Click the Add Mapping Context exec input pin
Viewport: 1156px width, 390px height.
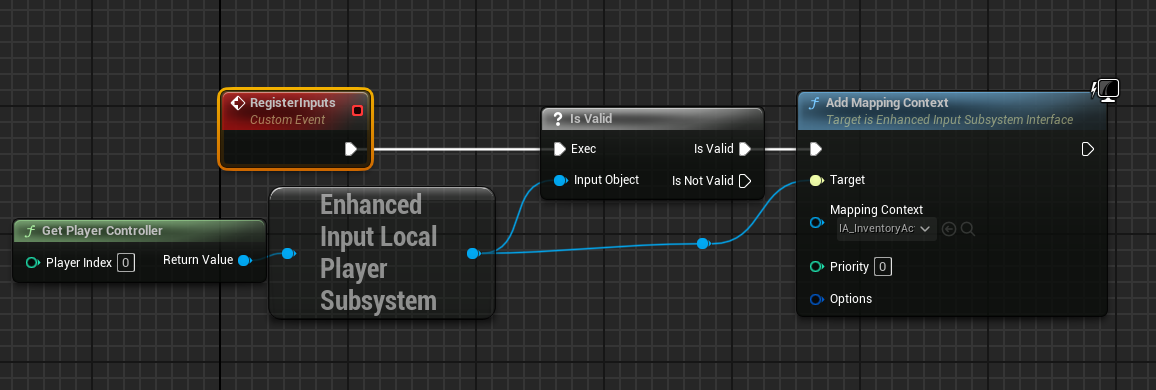[815, 150]
